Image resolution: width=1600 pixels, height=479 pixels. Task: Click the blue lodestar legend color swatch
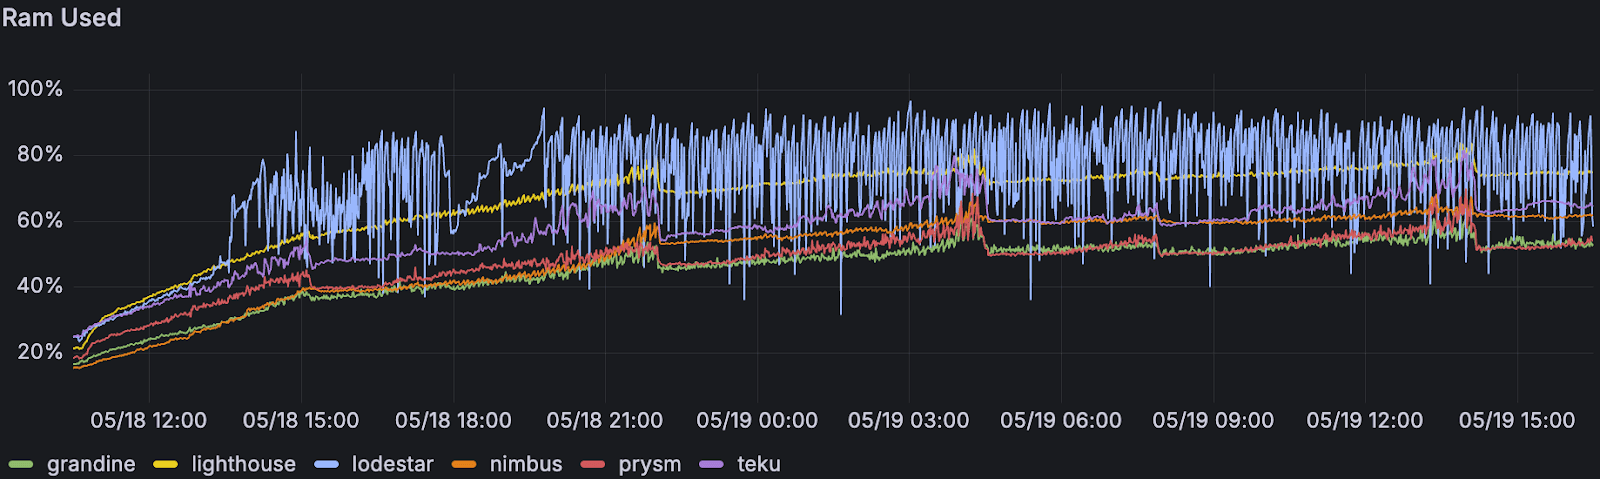pos(326,465)
